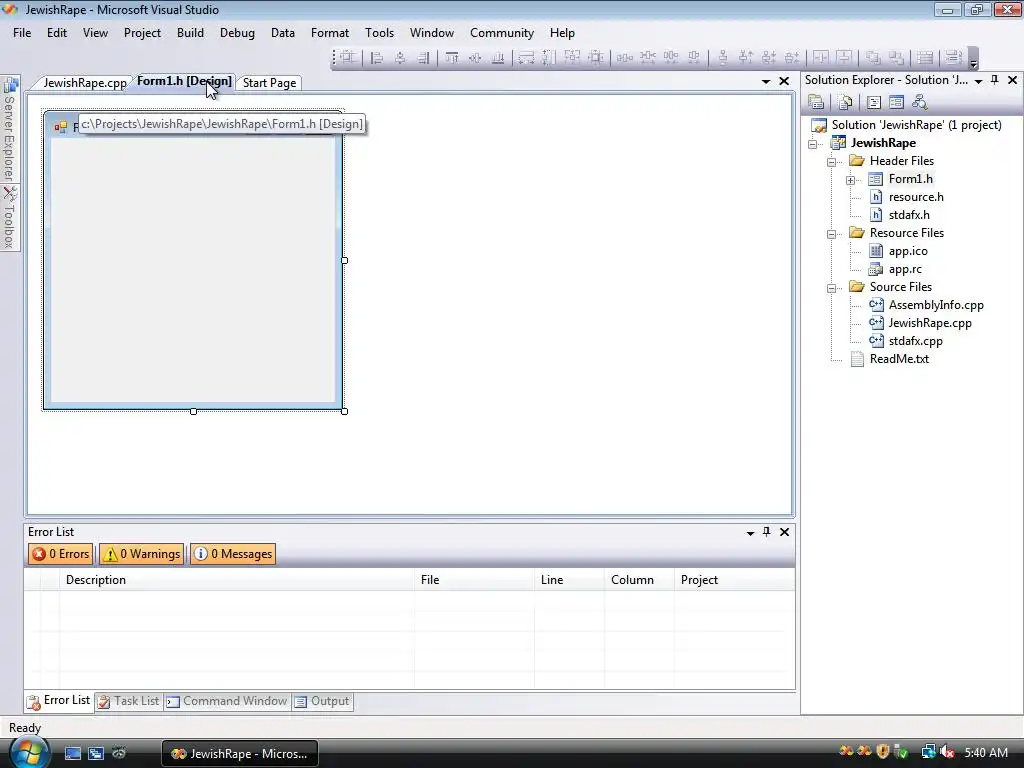This screenshot has height=768, width=1024.
Task: Click the Windows Start orb
Action: [x=29, y=752]
